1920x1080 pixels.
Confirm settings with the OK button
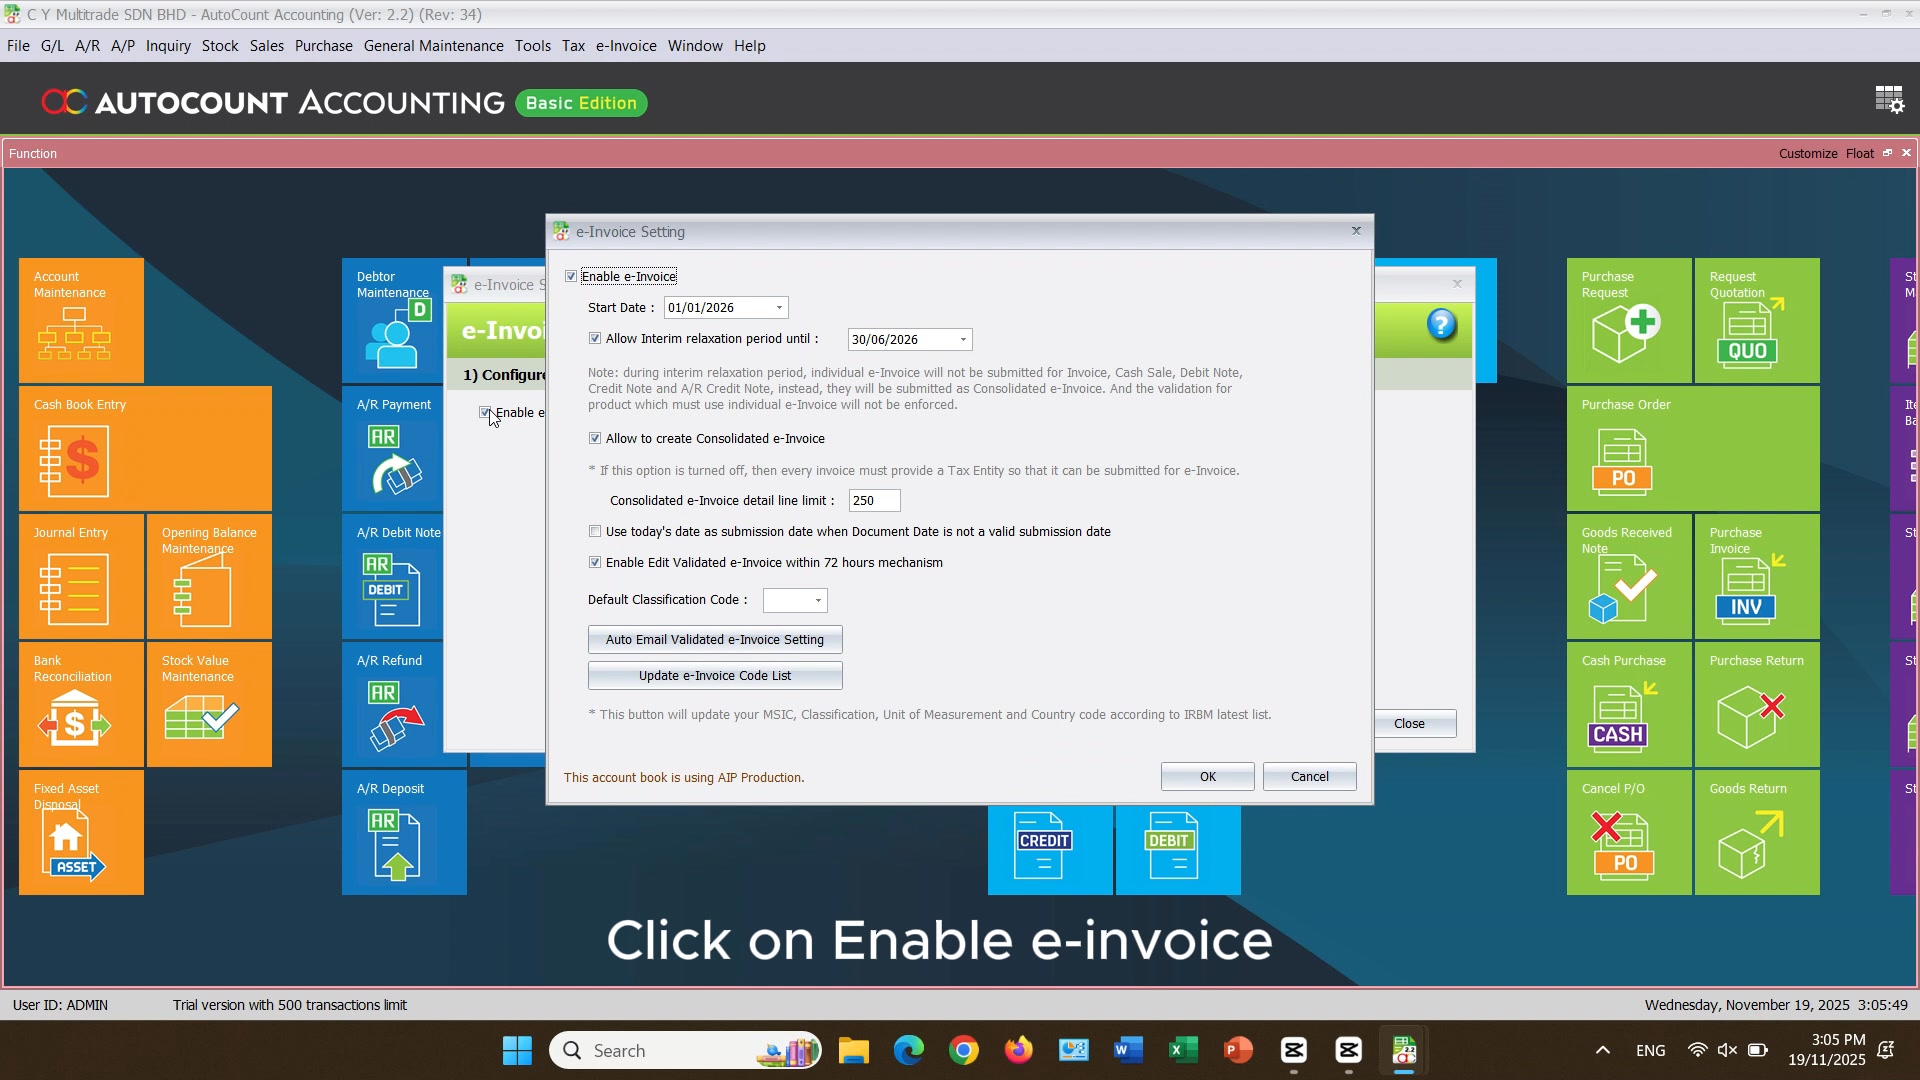click(1208, 777)
